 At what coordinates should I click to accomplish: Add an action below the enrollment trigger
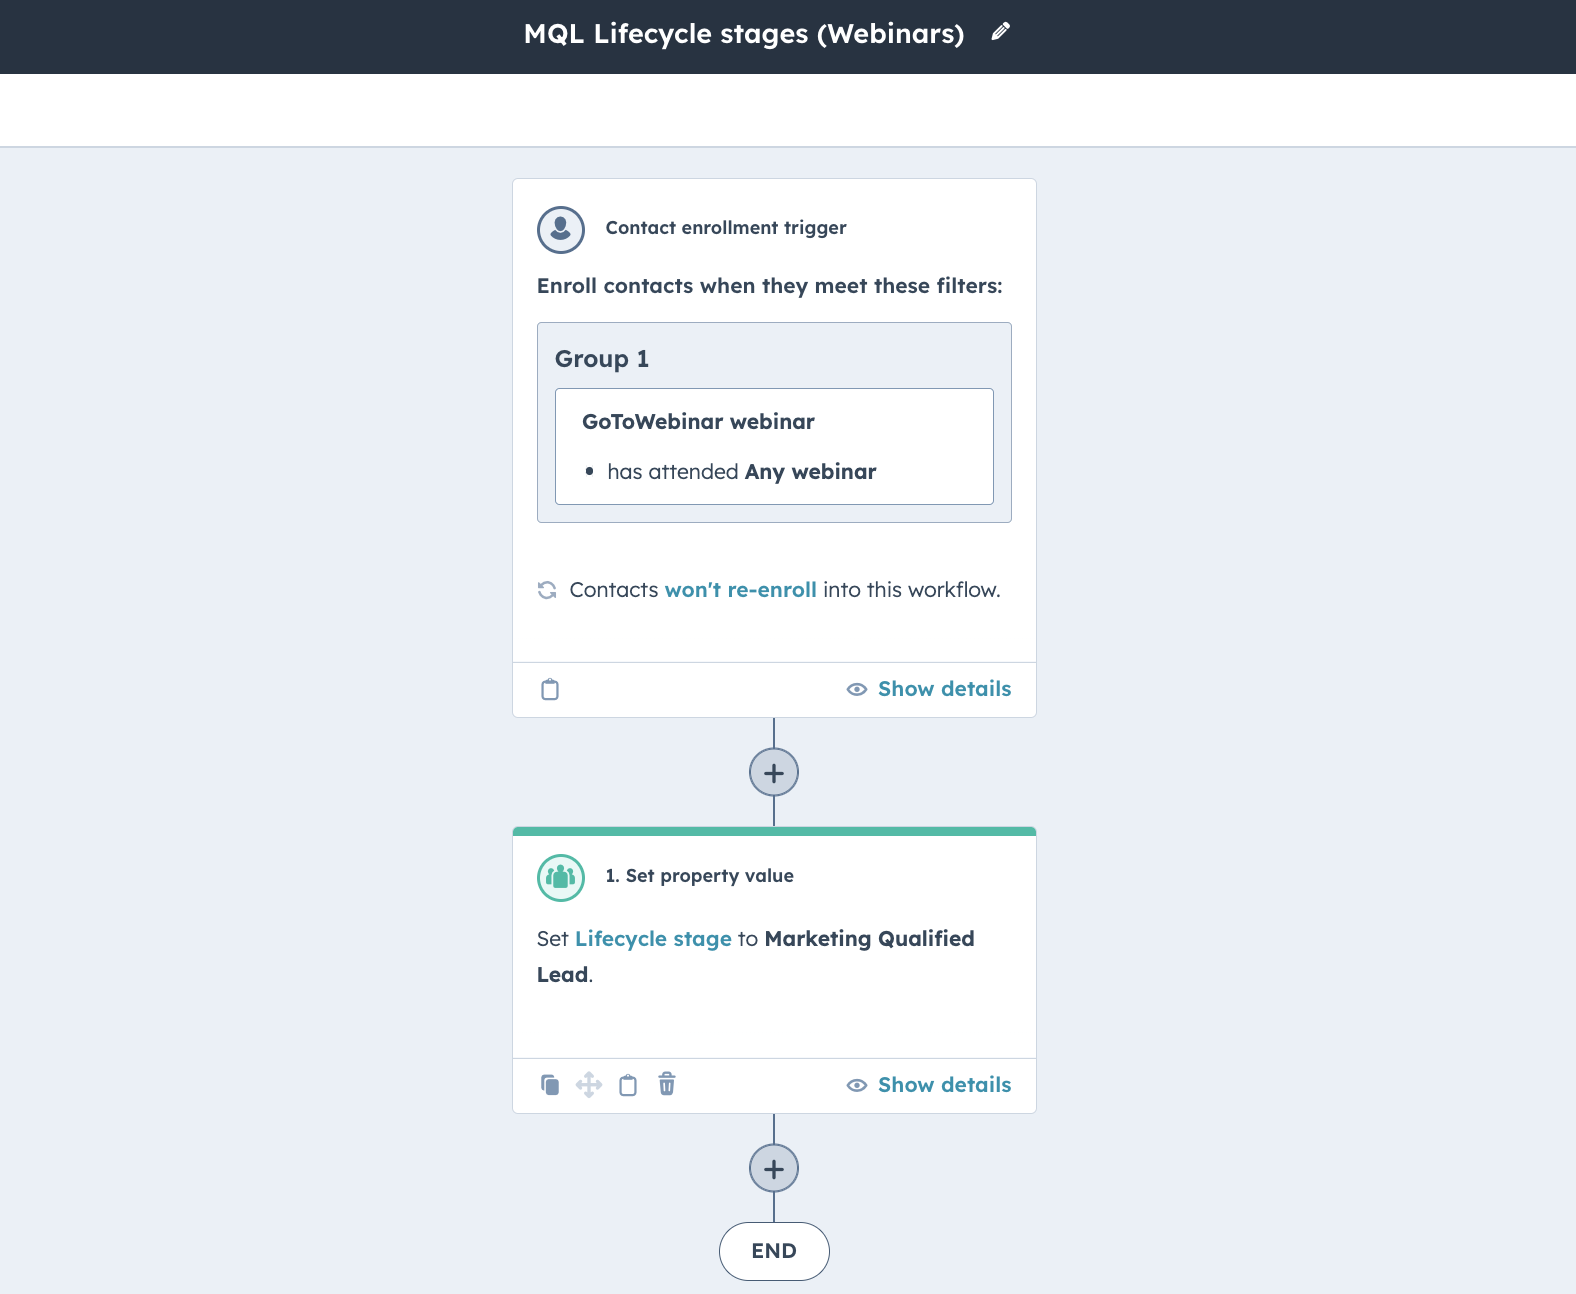(774, 772)
